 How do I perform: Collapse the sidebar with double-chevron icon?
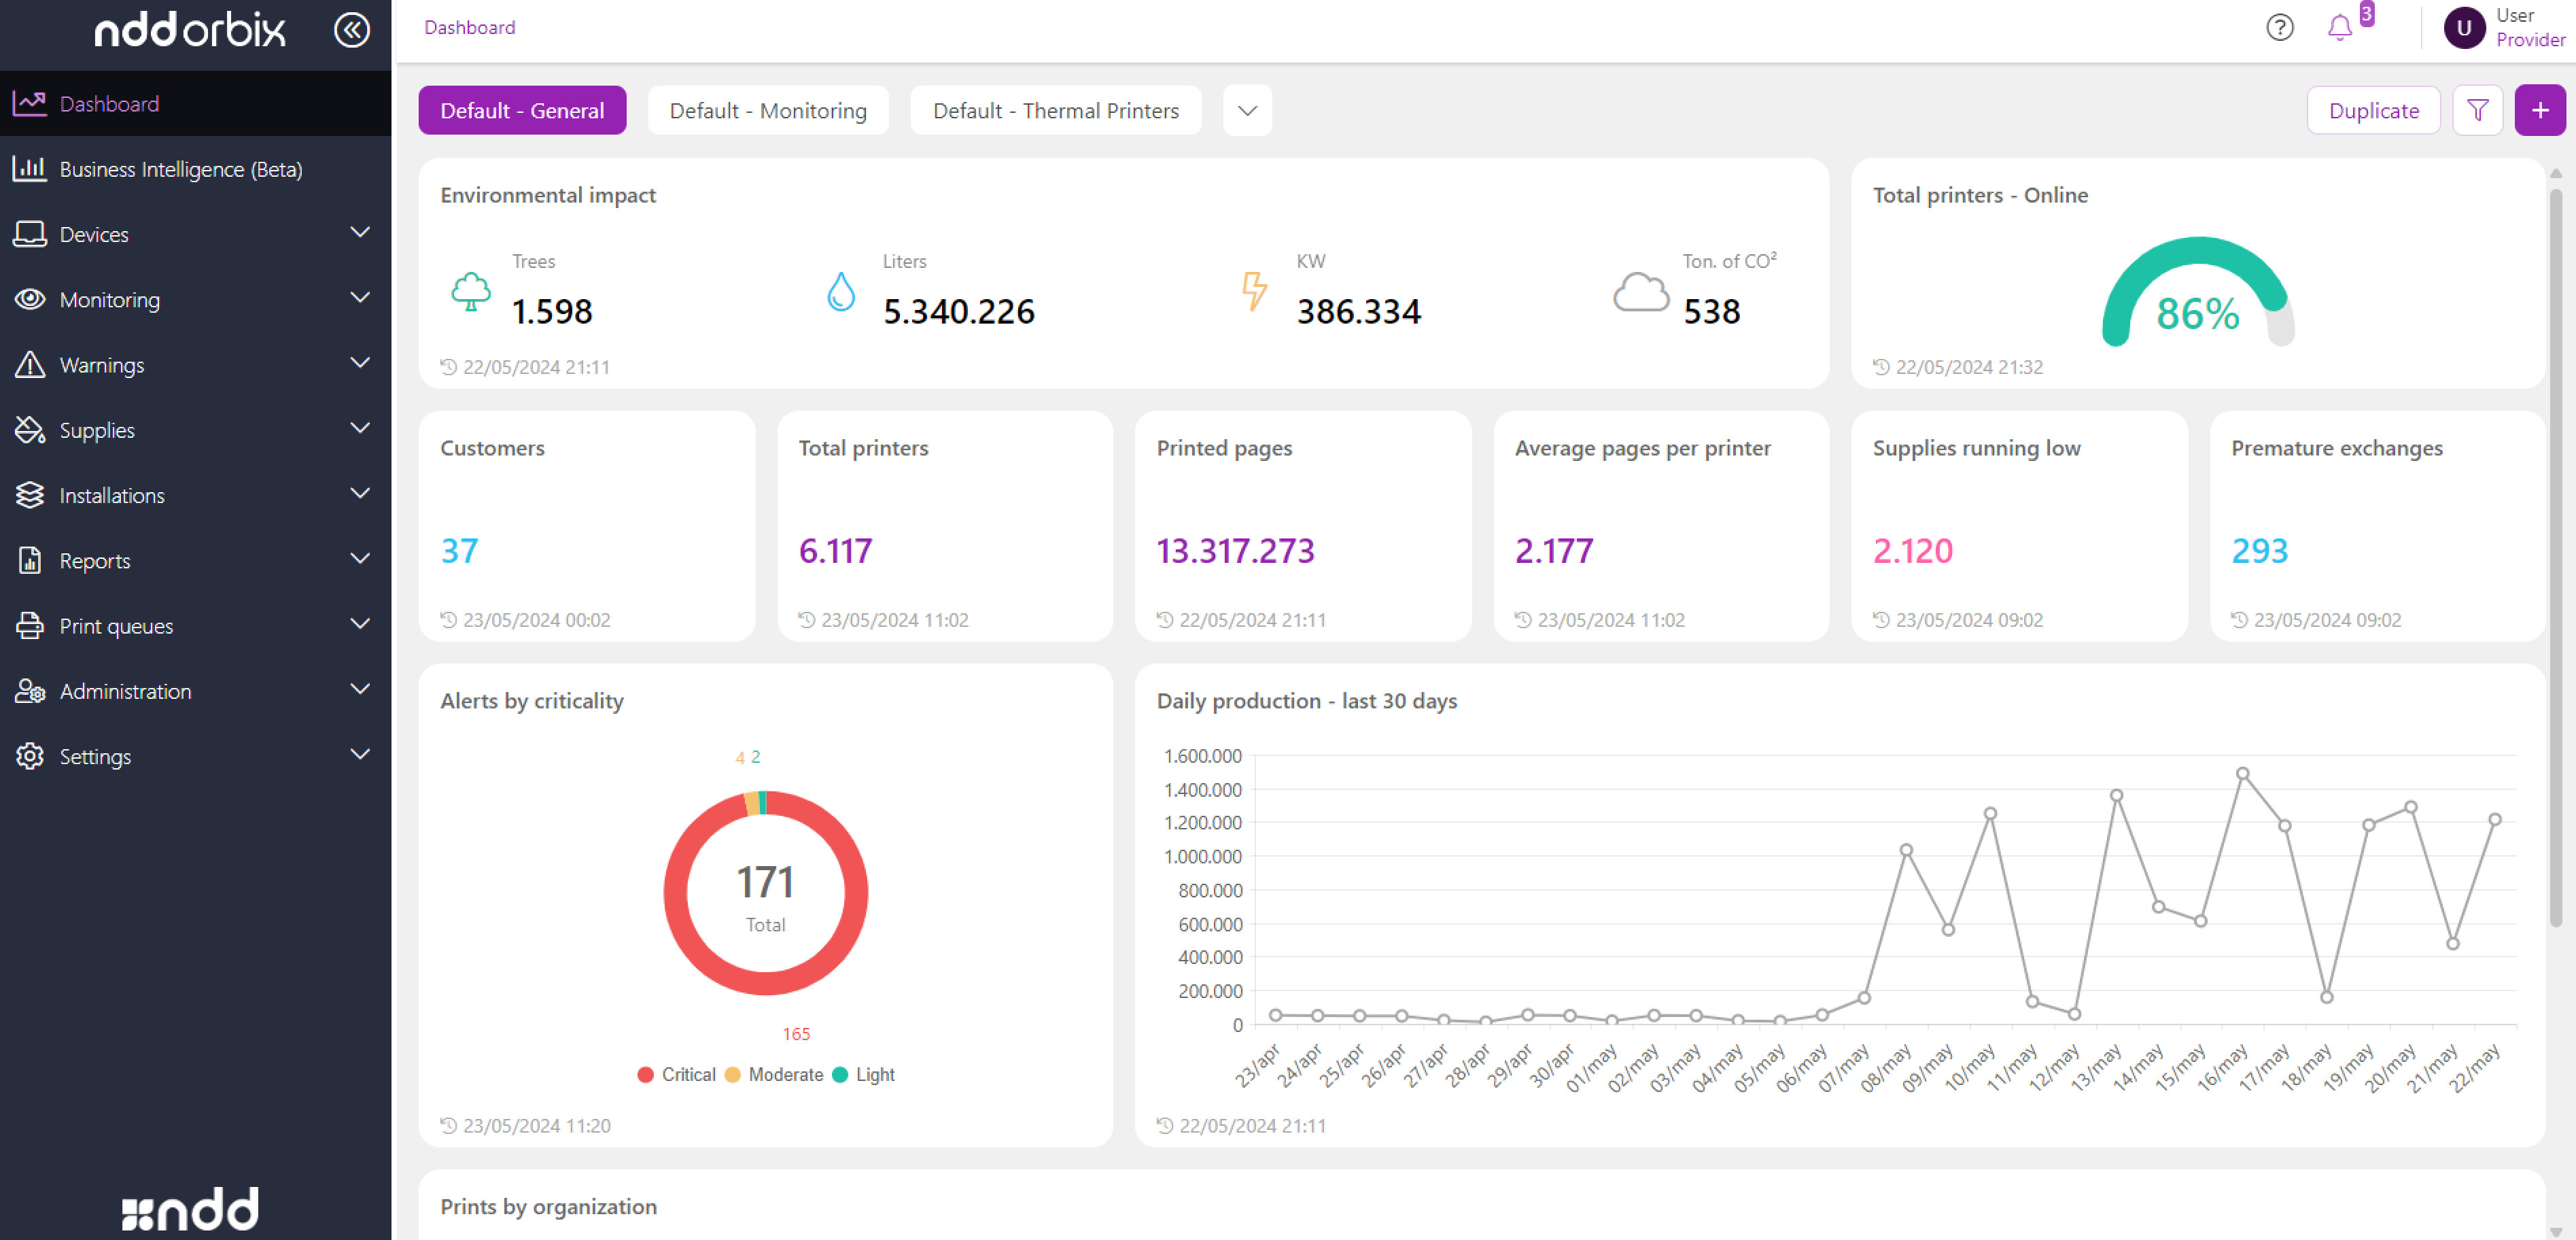pos(351,30)
